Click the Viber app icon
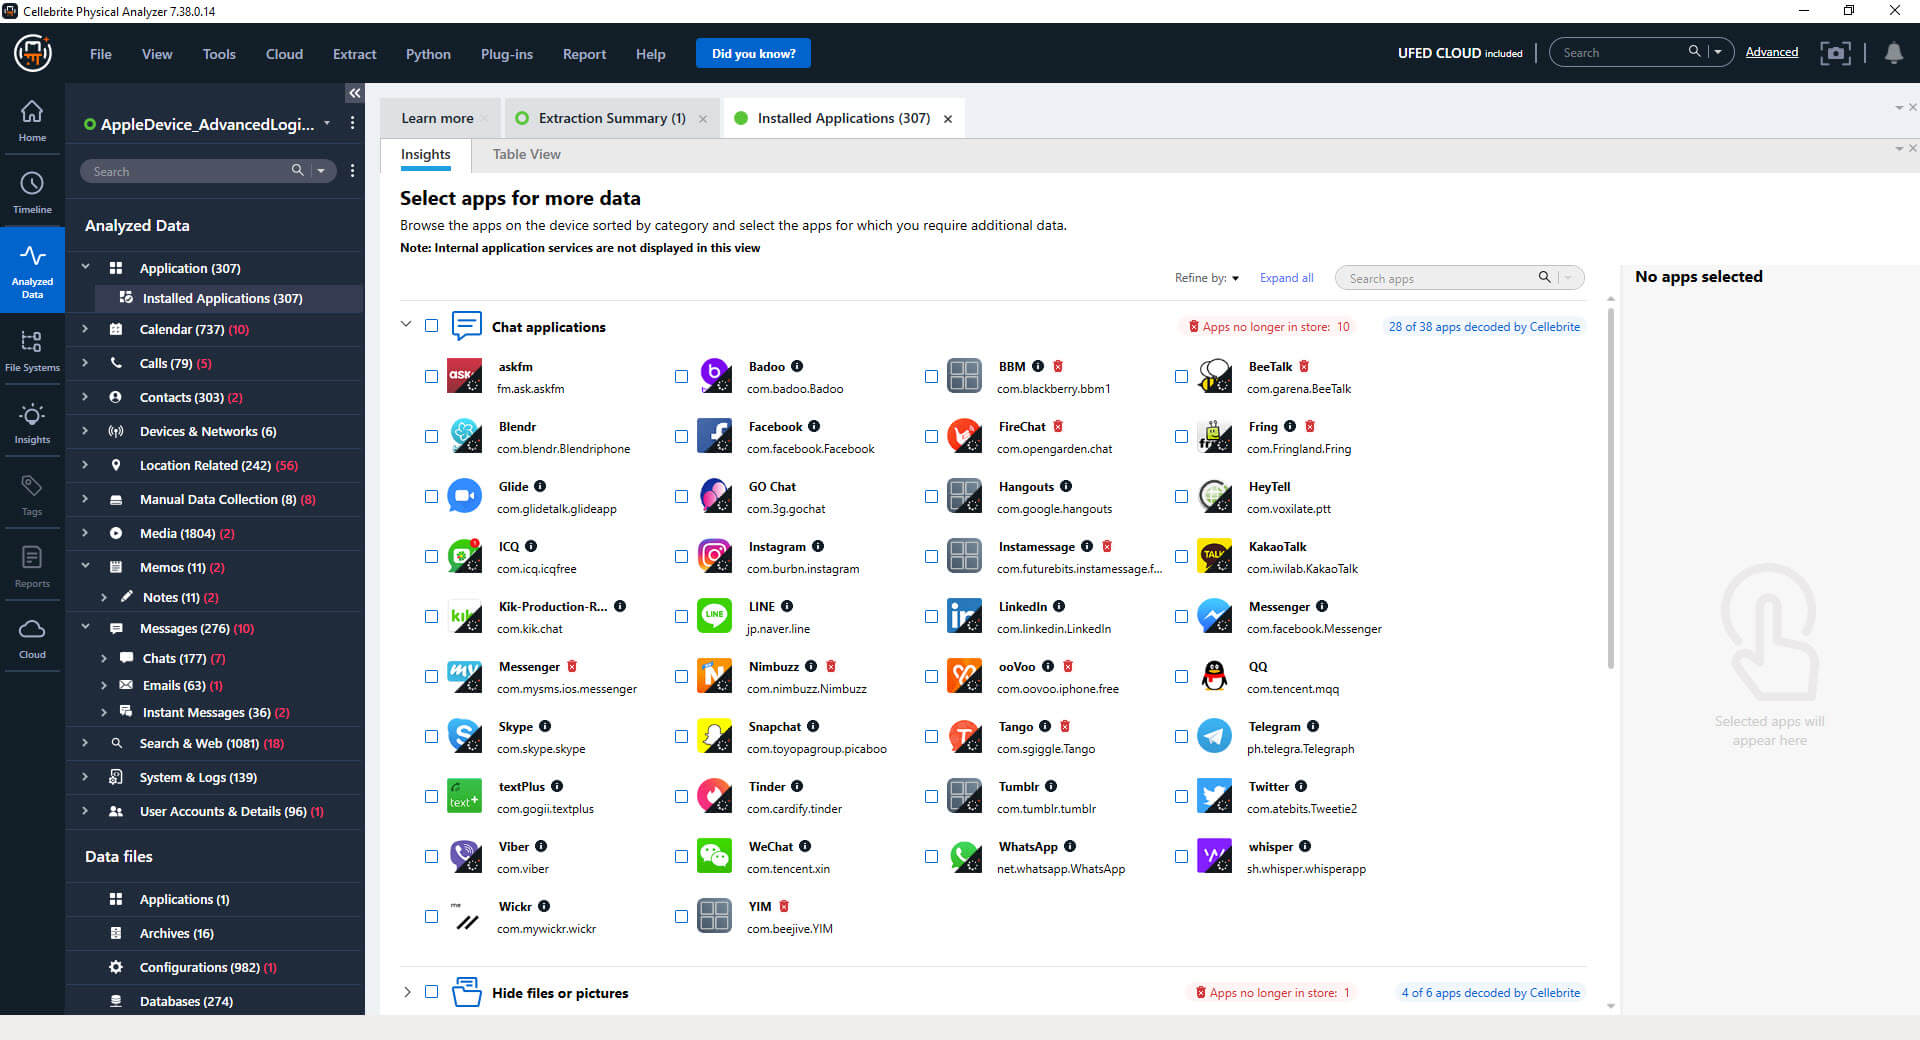 click(x=465, y=857)
